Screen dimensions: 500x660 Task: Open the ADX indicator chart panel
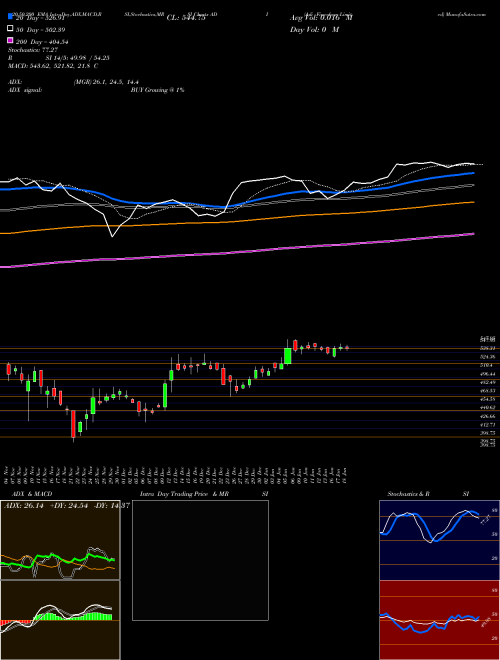[60, 540]
